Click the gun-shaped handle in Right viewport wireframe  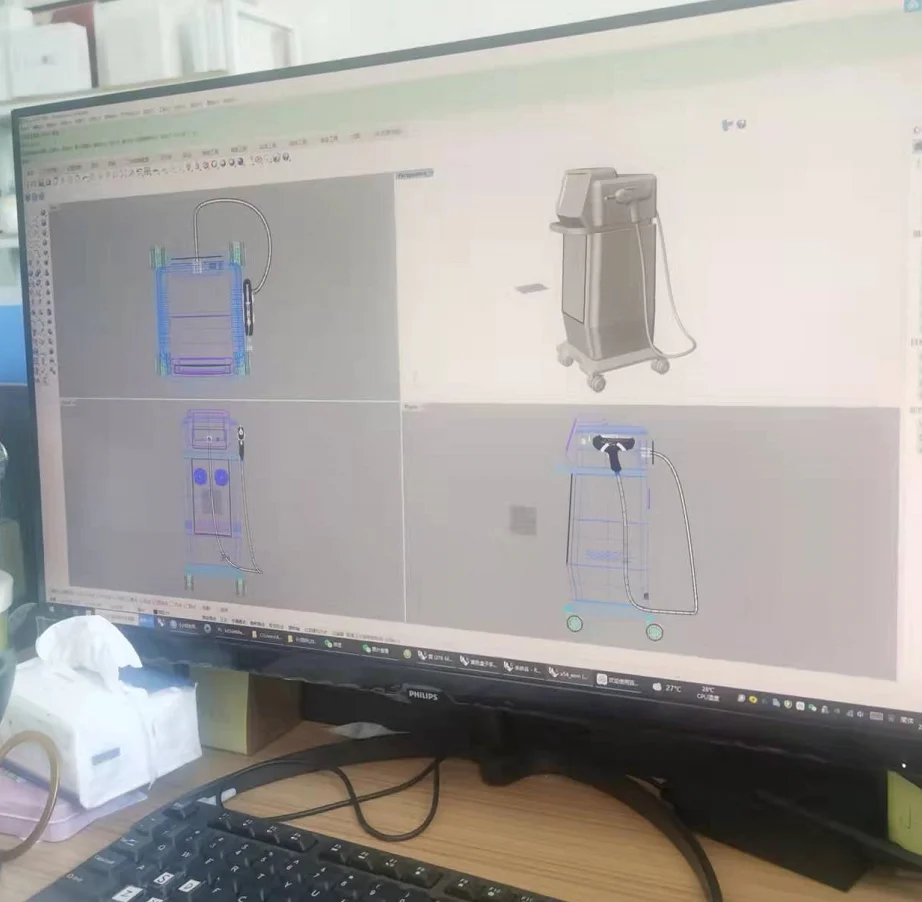[x=612, y=452]
